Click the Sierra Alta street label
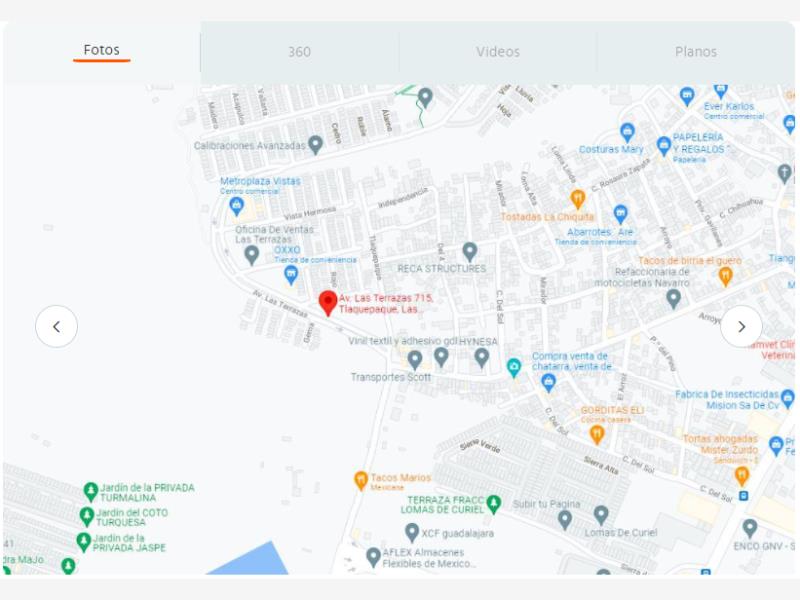 [601, 465]
